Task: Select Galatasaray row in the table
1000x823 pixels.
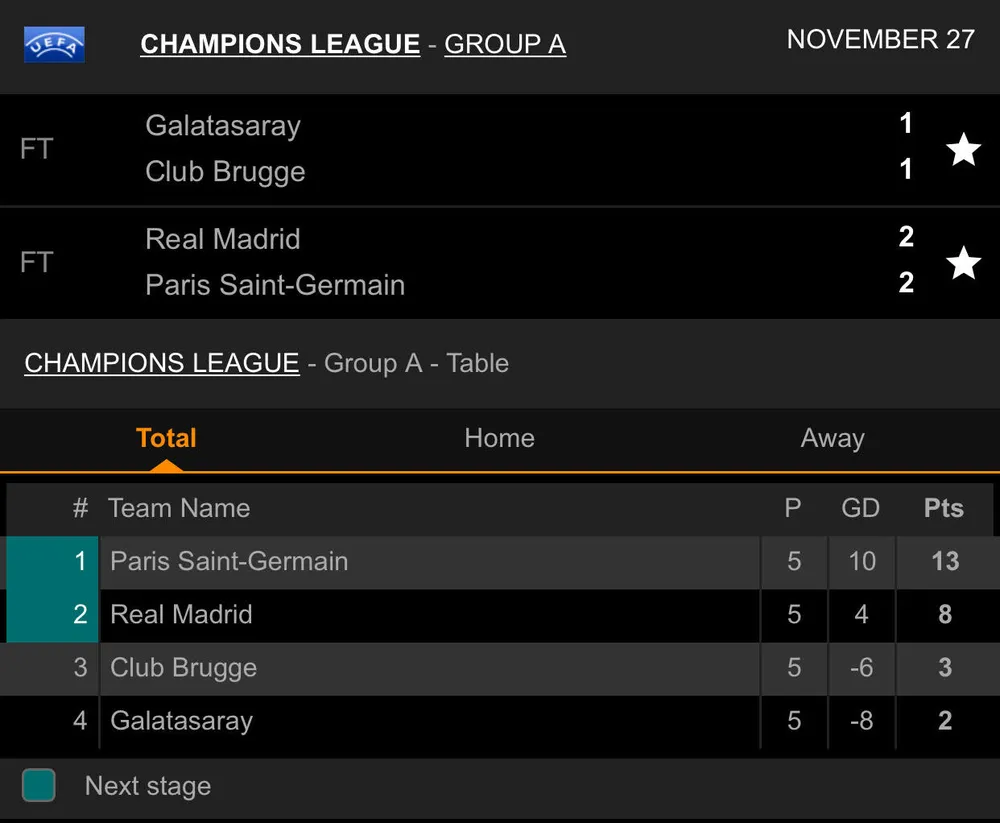Action: [x=181, y=721]
